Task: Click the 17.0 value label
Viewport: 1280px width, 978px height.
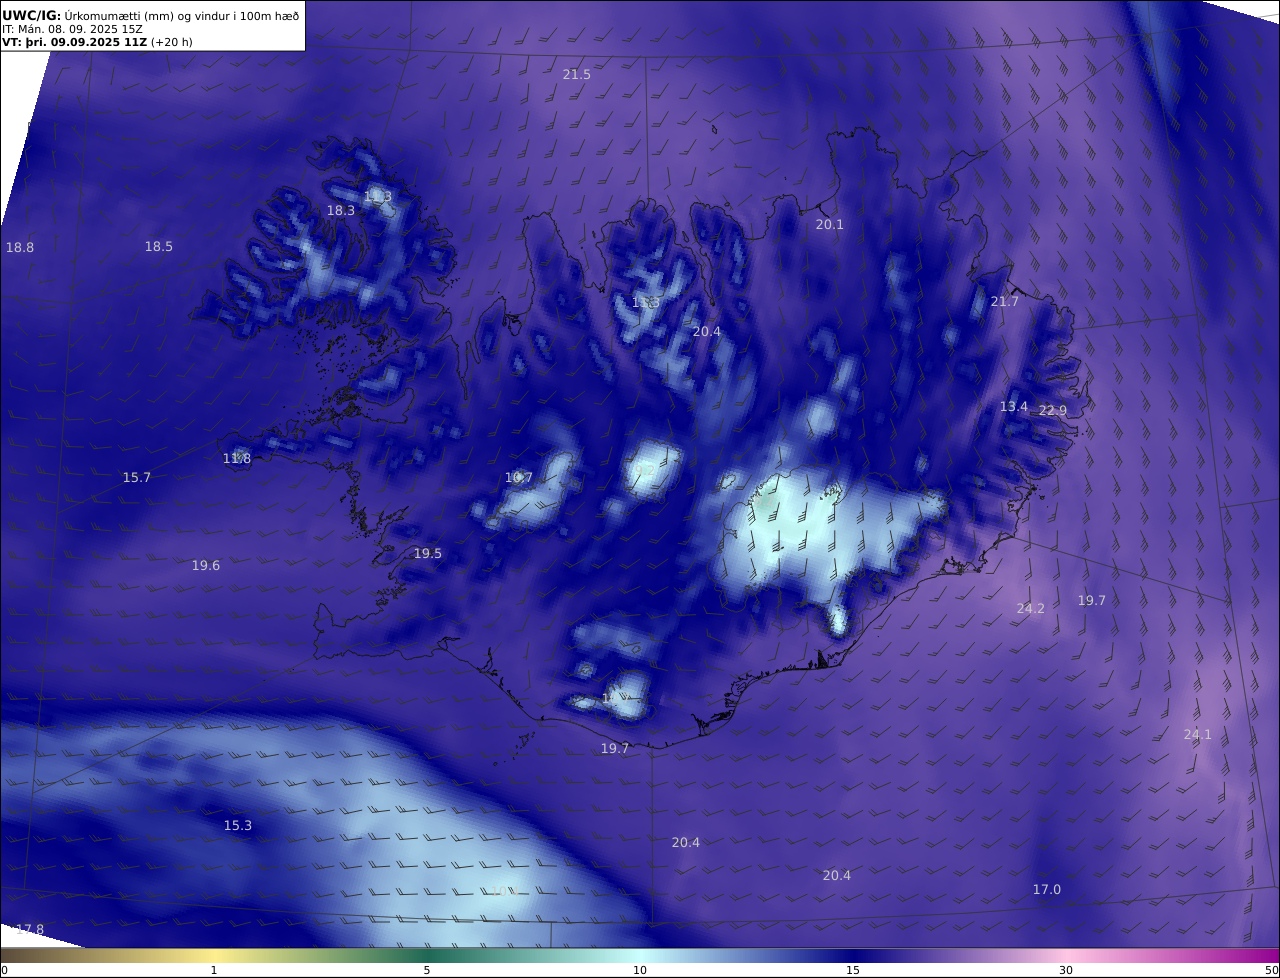Action: [1047, 890]
